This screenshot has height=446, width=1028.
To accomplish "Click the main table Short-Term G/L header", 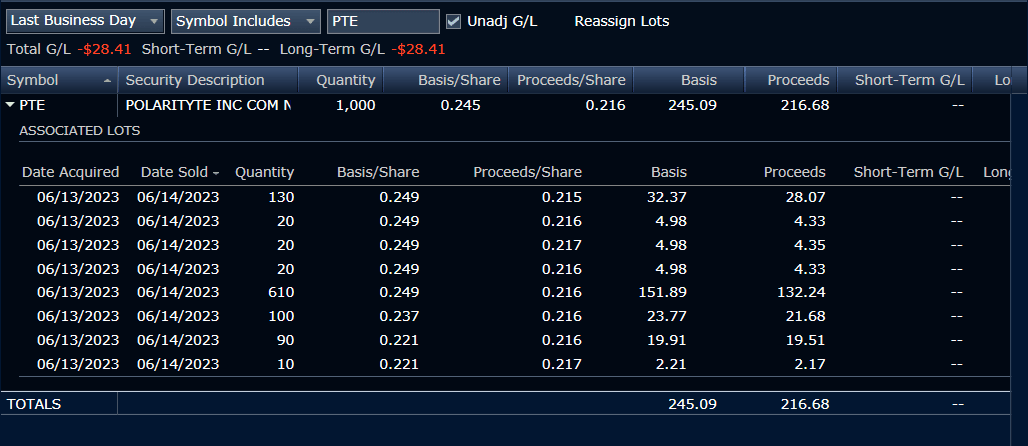I will pos(909,80).
